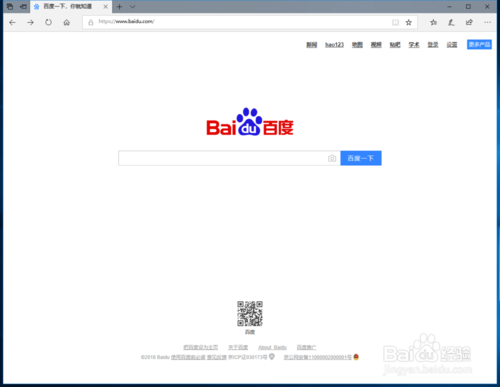This screenshot has height=387, width=500.
Task: Open the 百度推广 footer link
Action: (x=307, y=347)
